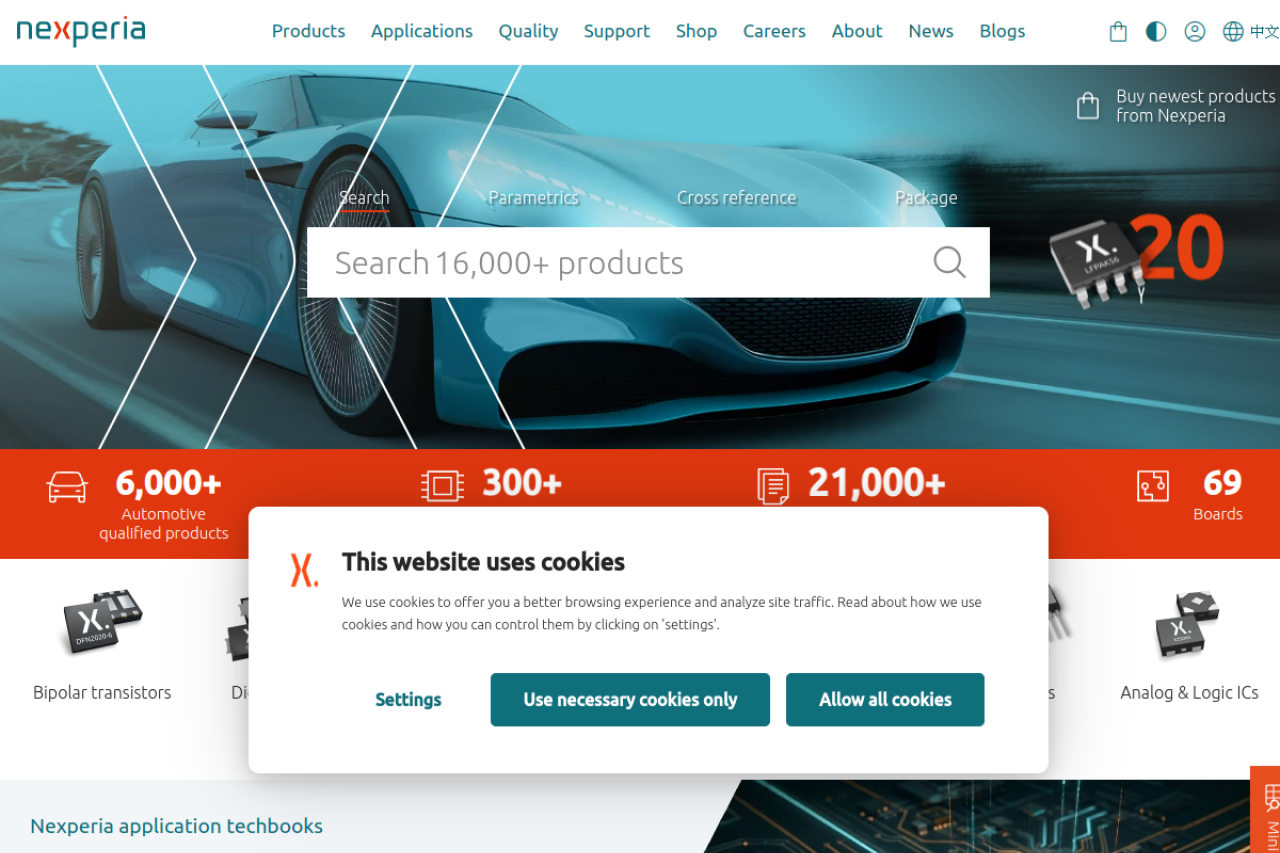Open the Bipolar transistors category
Image resolution: width=1280 pixels, height=853 pixels.
[102, 692]
